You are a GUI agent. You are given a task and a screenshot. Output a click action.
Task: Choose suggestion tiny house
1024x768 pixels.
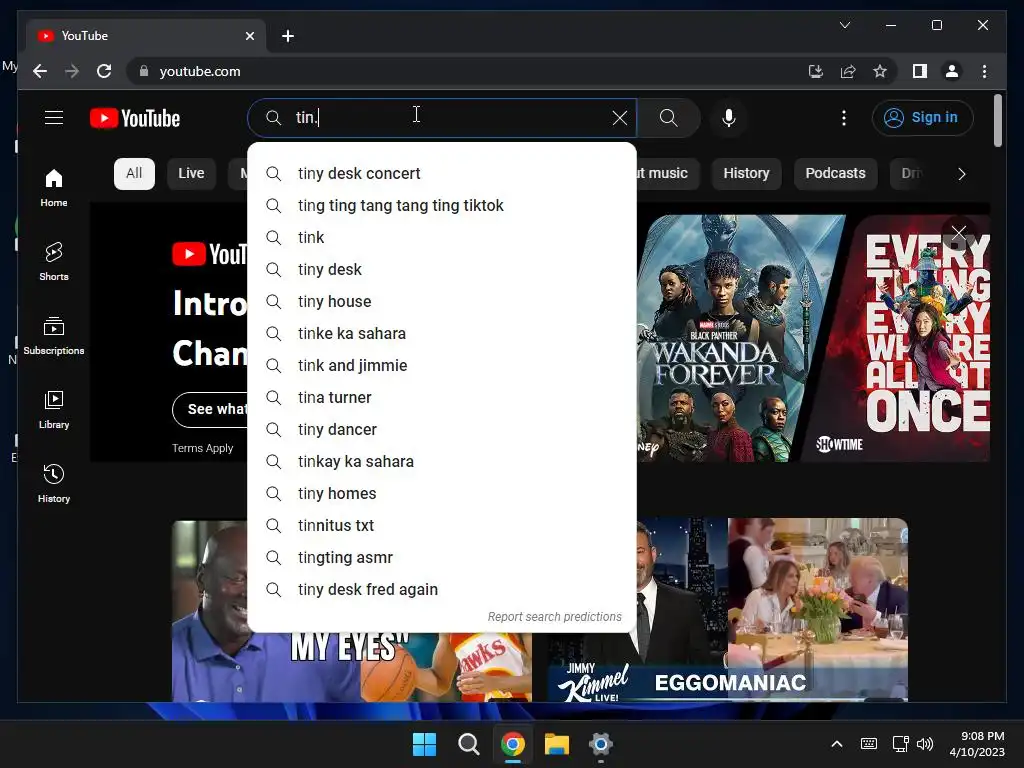442,301
